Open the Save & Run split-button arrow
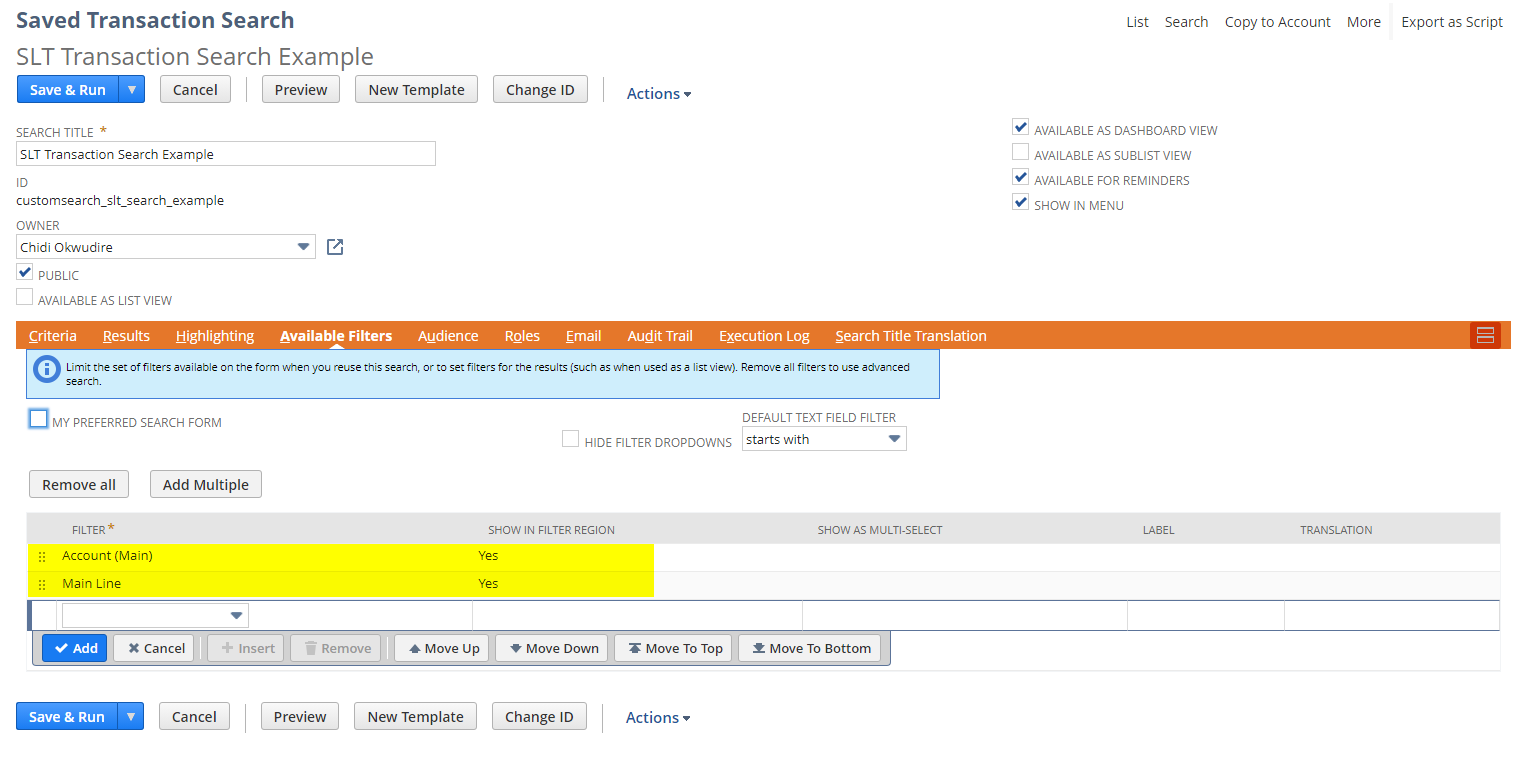Image resolution: width=1527 pixels, height=760 pixels. 131,89
